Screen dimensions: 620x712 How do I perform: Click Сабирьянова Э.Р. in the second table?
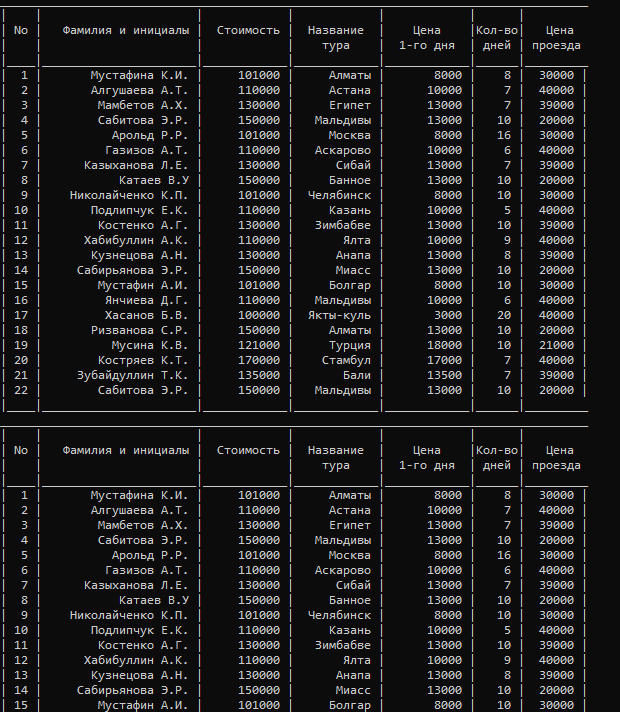pos(132,690)
